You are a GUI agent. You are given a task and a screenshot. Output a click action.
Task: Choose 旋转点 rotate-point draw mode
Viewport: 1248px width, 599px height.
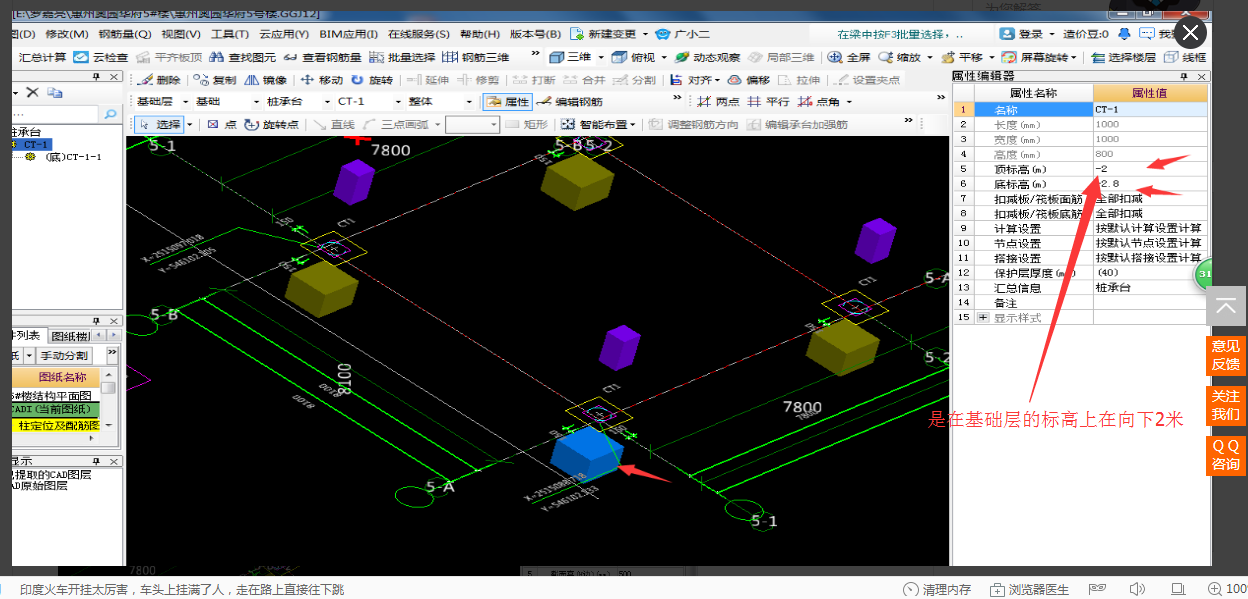tap(272, 124)
